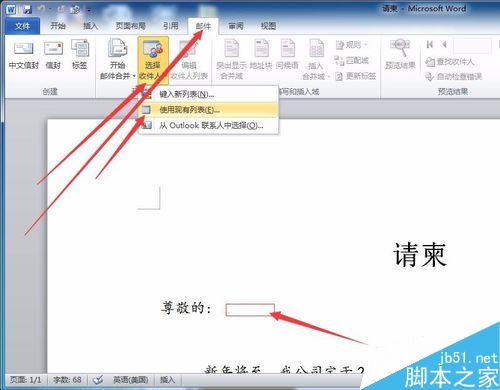
Task: Click the 尊敬的: text in the document
Action: [186, 307]
